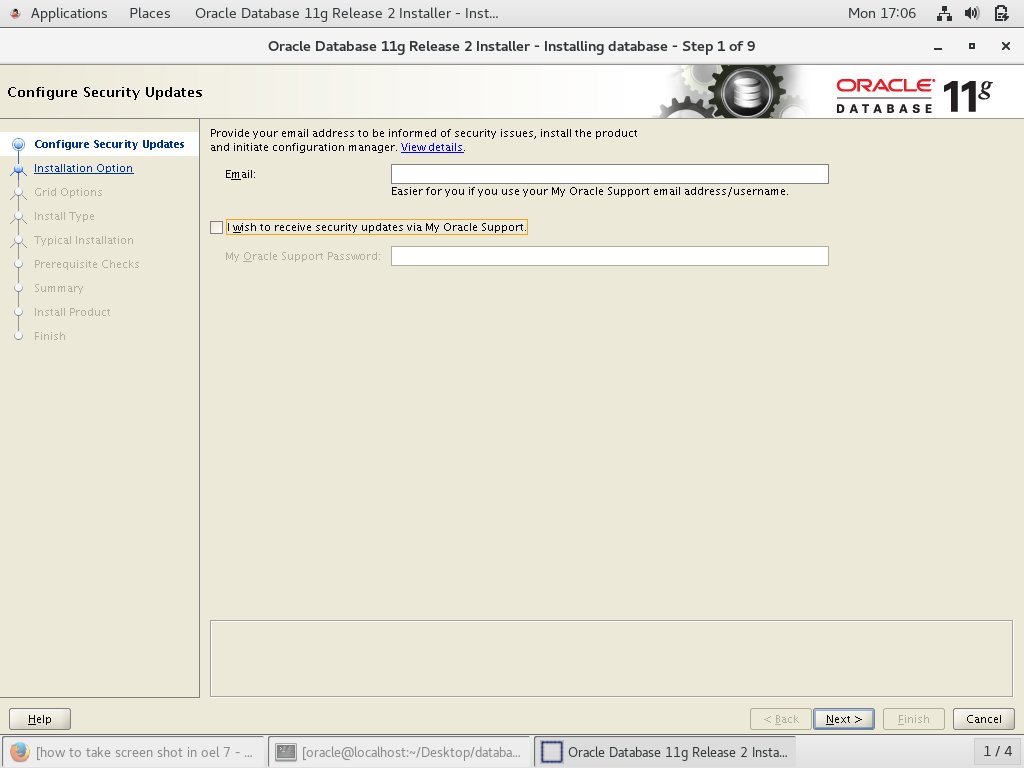Click the disabled Back button

coord(781,719)
